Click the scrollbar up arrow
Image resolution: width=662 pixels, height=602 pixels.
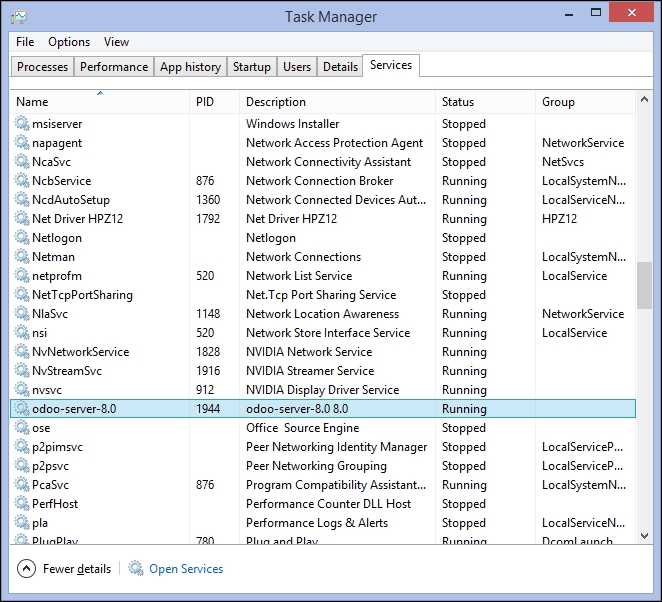click(x=644, y=100)
